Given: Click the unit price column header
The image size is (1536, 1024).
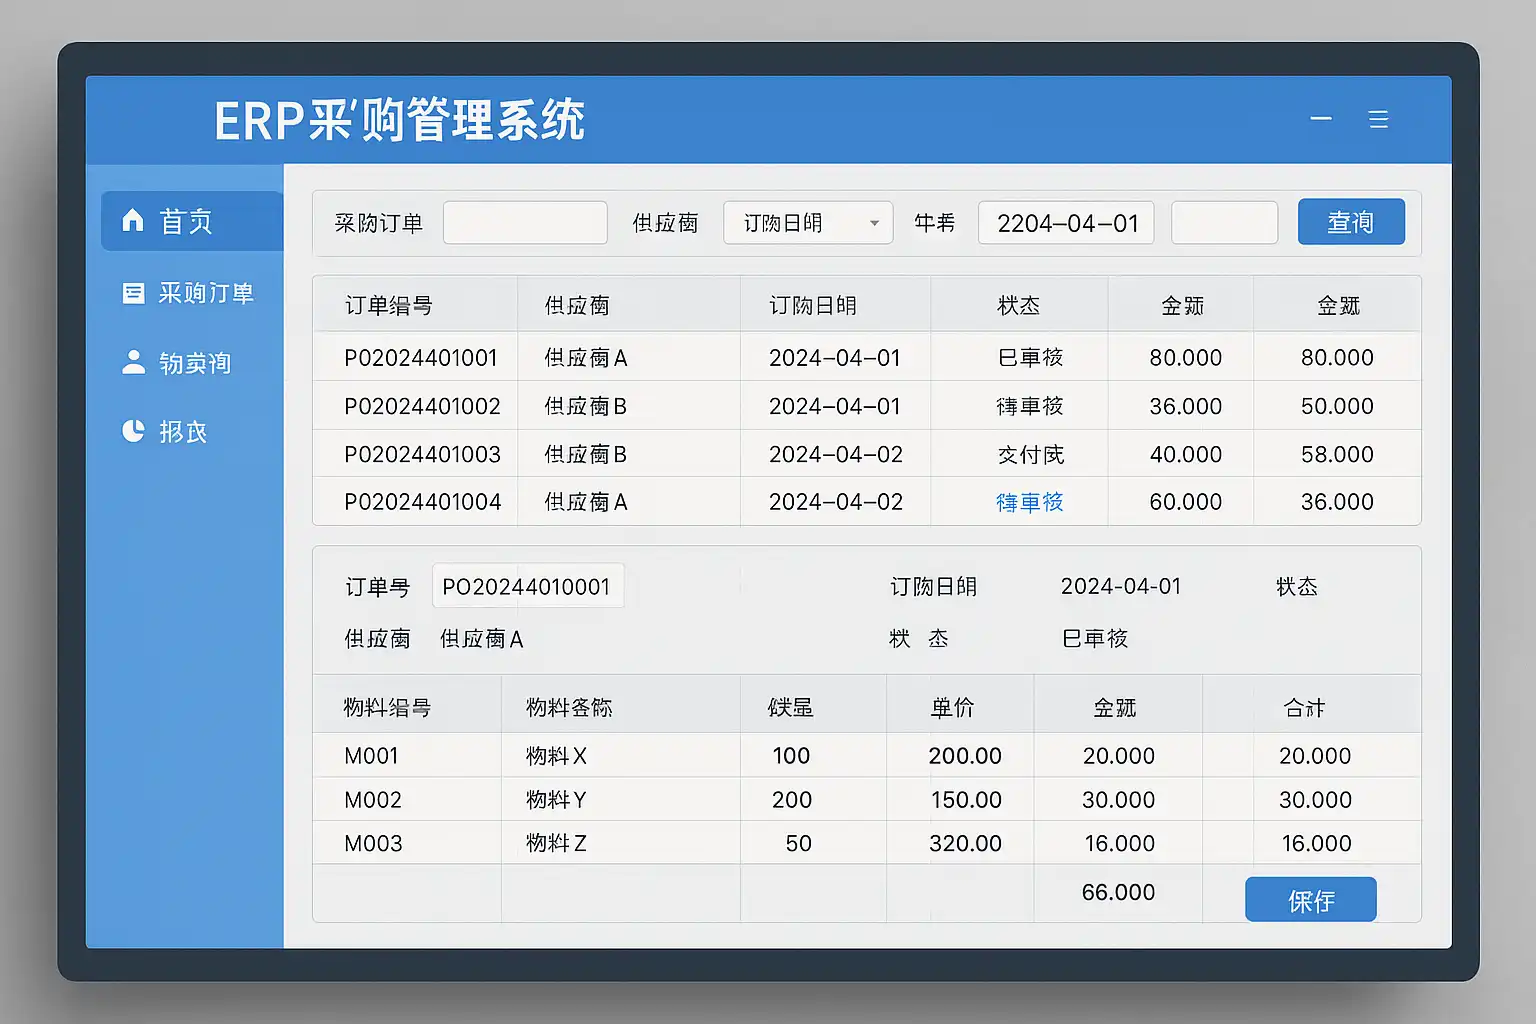Looking at the screenshot, I should [x=952, y=708].
